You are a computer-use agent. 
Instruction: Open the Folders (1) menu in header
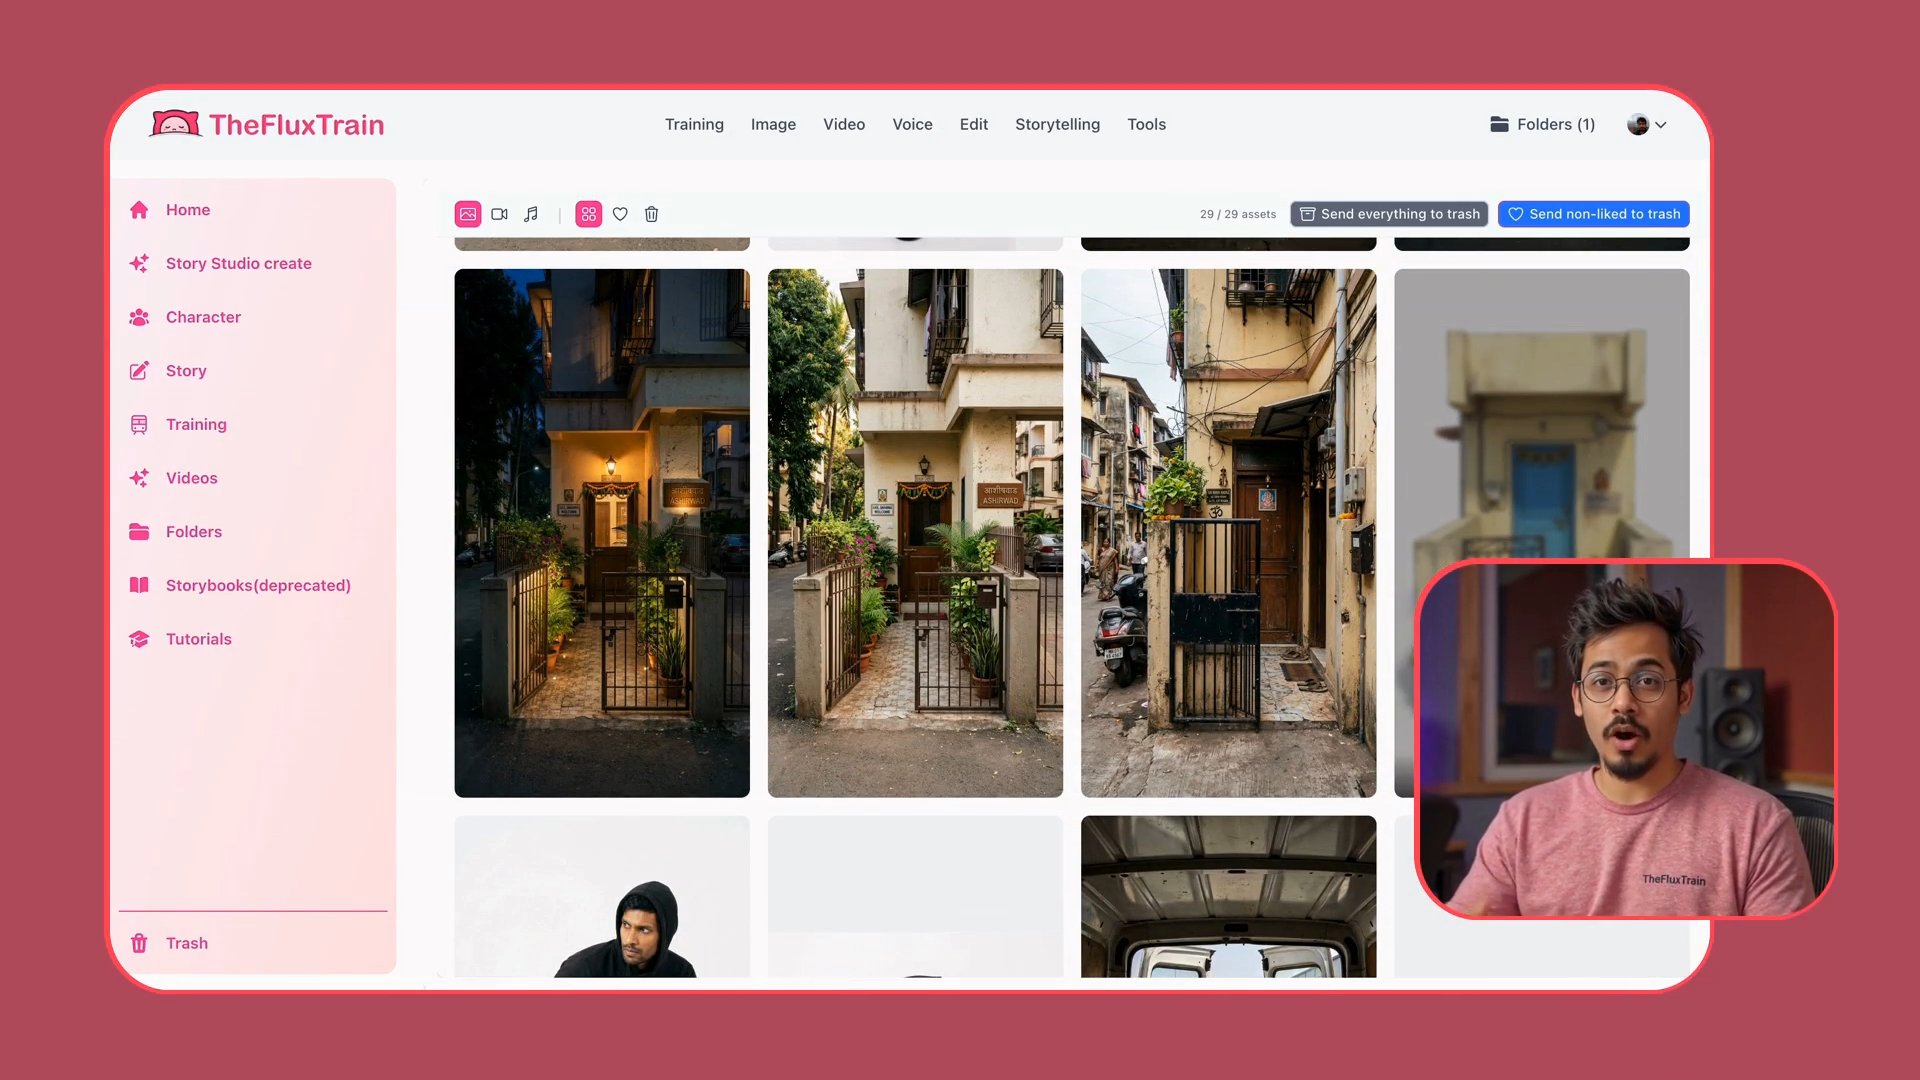(1542, 125)
